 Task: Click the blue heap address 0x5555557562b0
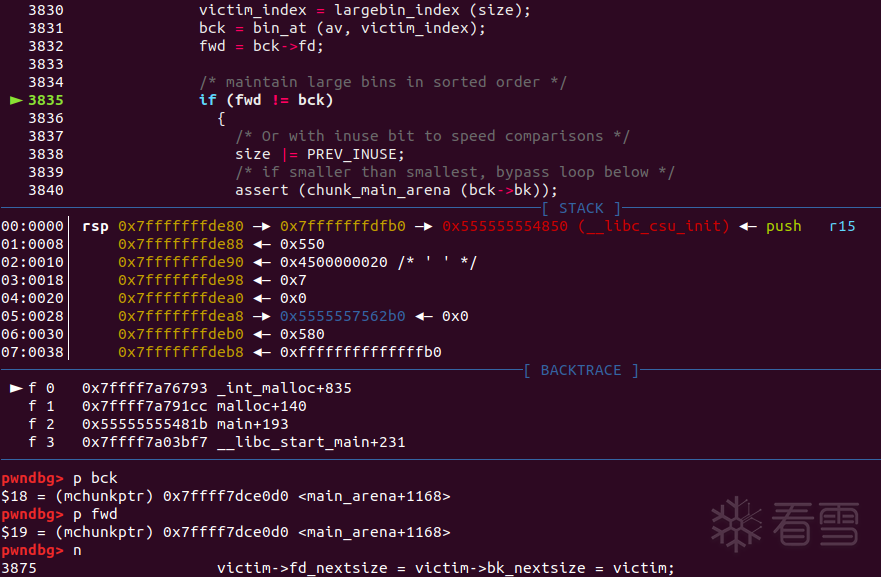click(x=343, y=316)
